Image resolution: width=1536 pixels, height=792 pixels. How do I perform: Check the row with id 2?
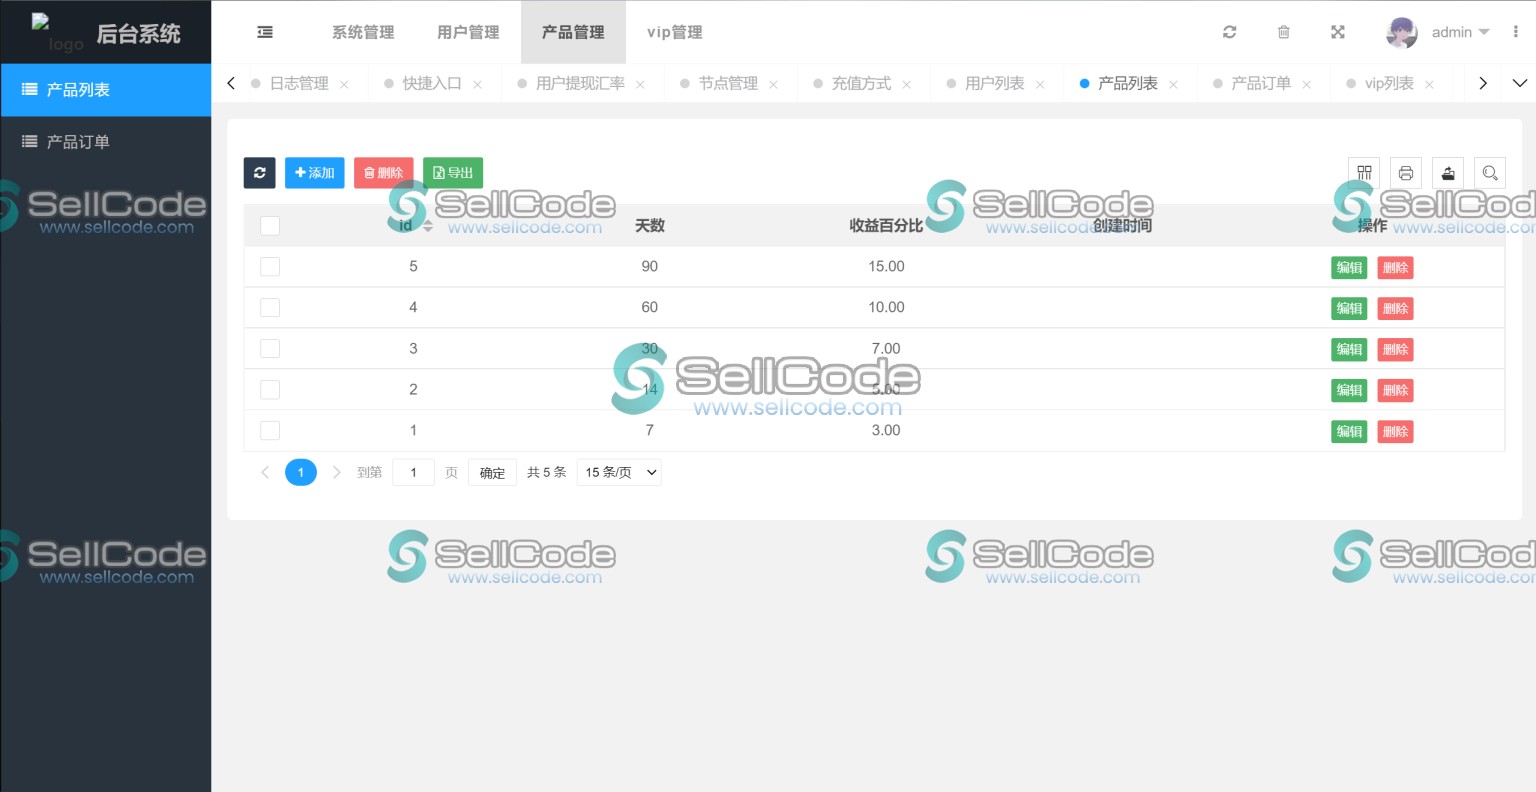coord(270,390)
